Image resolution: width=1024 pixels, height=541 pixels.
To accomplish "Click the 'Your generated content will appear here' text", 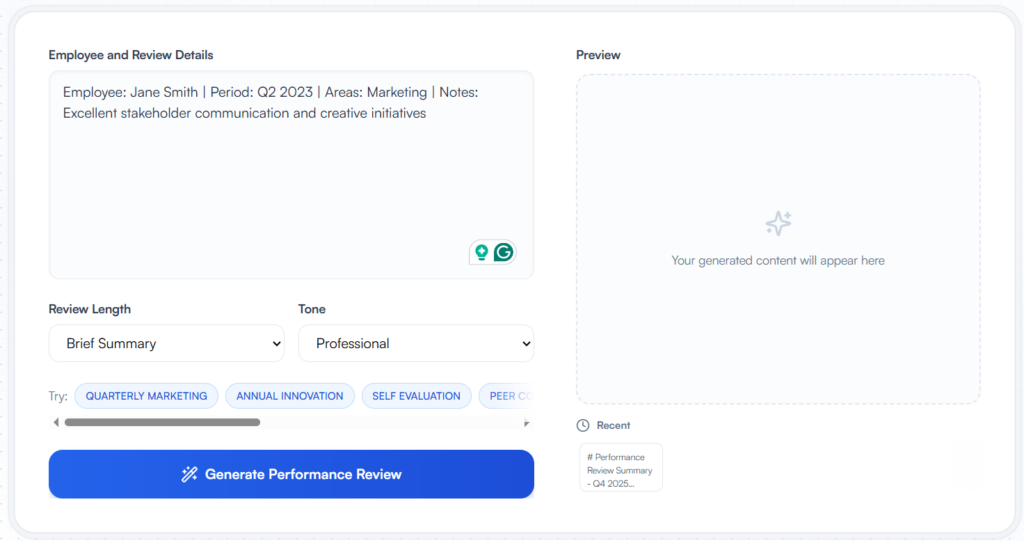I will 778,261.
